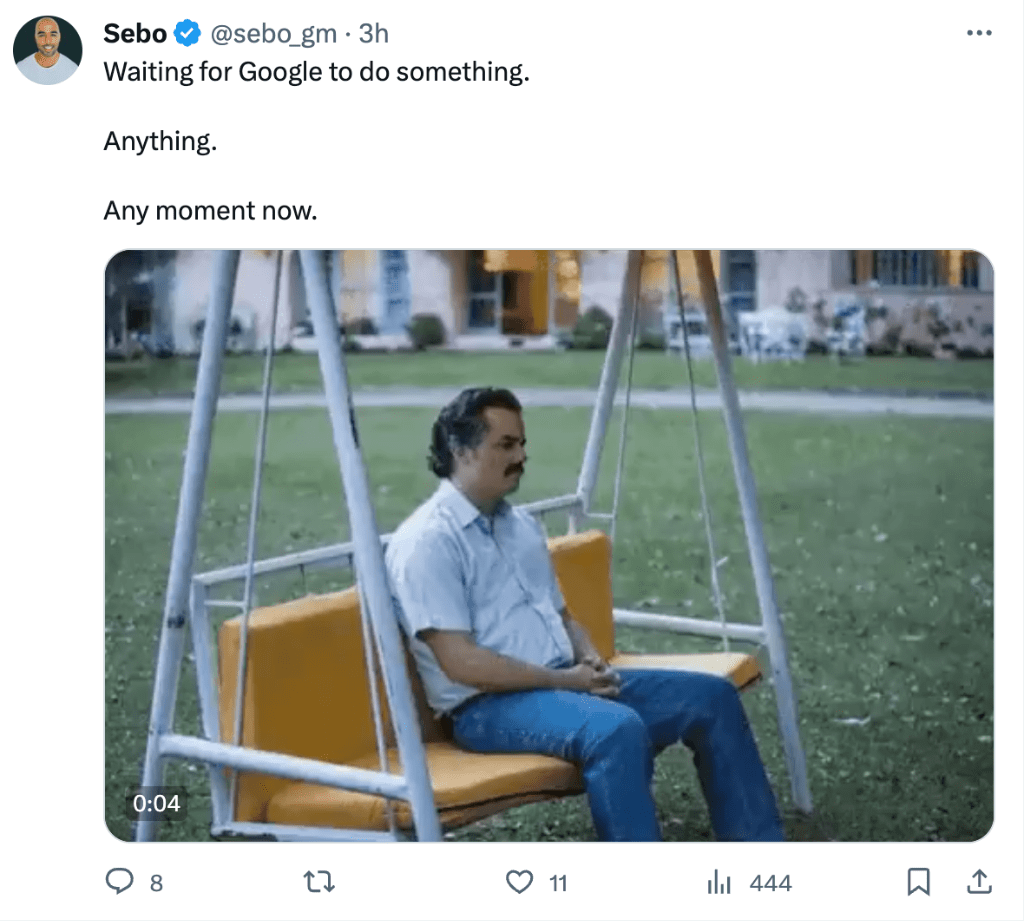Open the @sebo_gm handle link

pyautogui.click(x=271, y=33)
